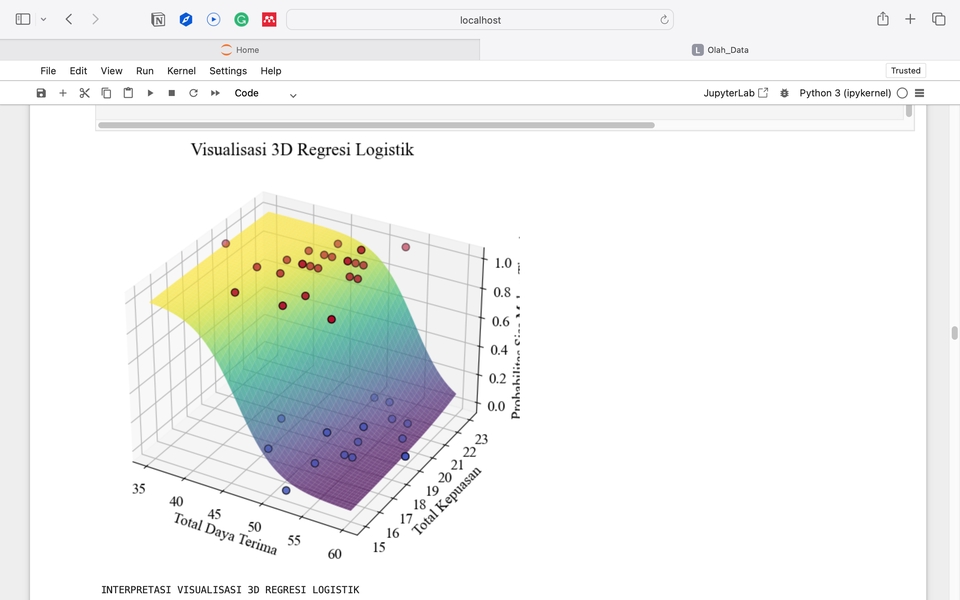
Task: Switch to the Olah_Data tab
Action: [x=720, y=50]
